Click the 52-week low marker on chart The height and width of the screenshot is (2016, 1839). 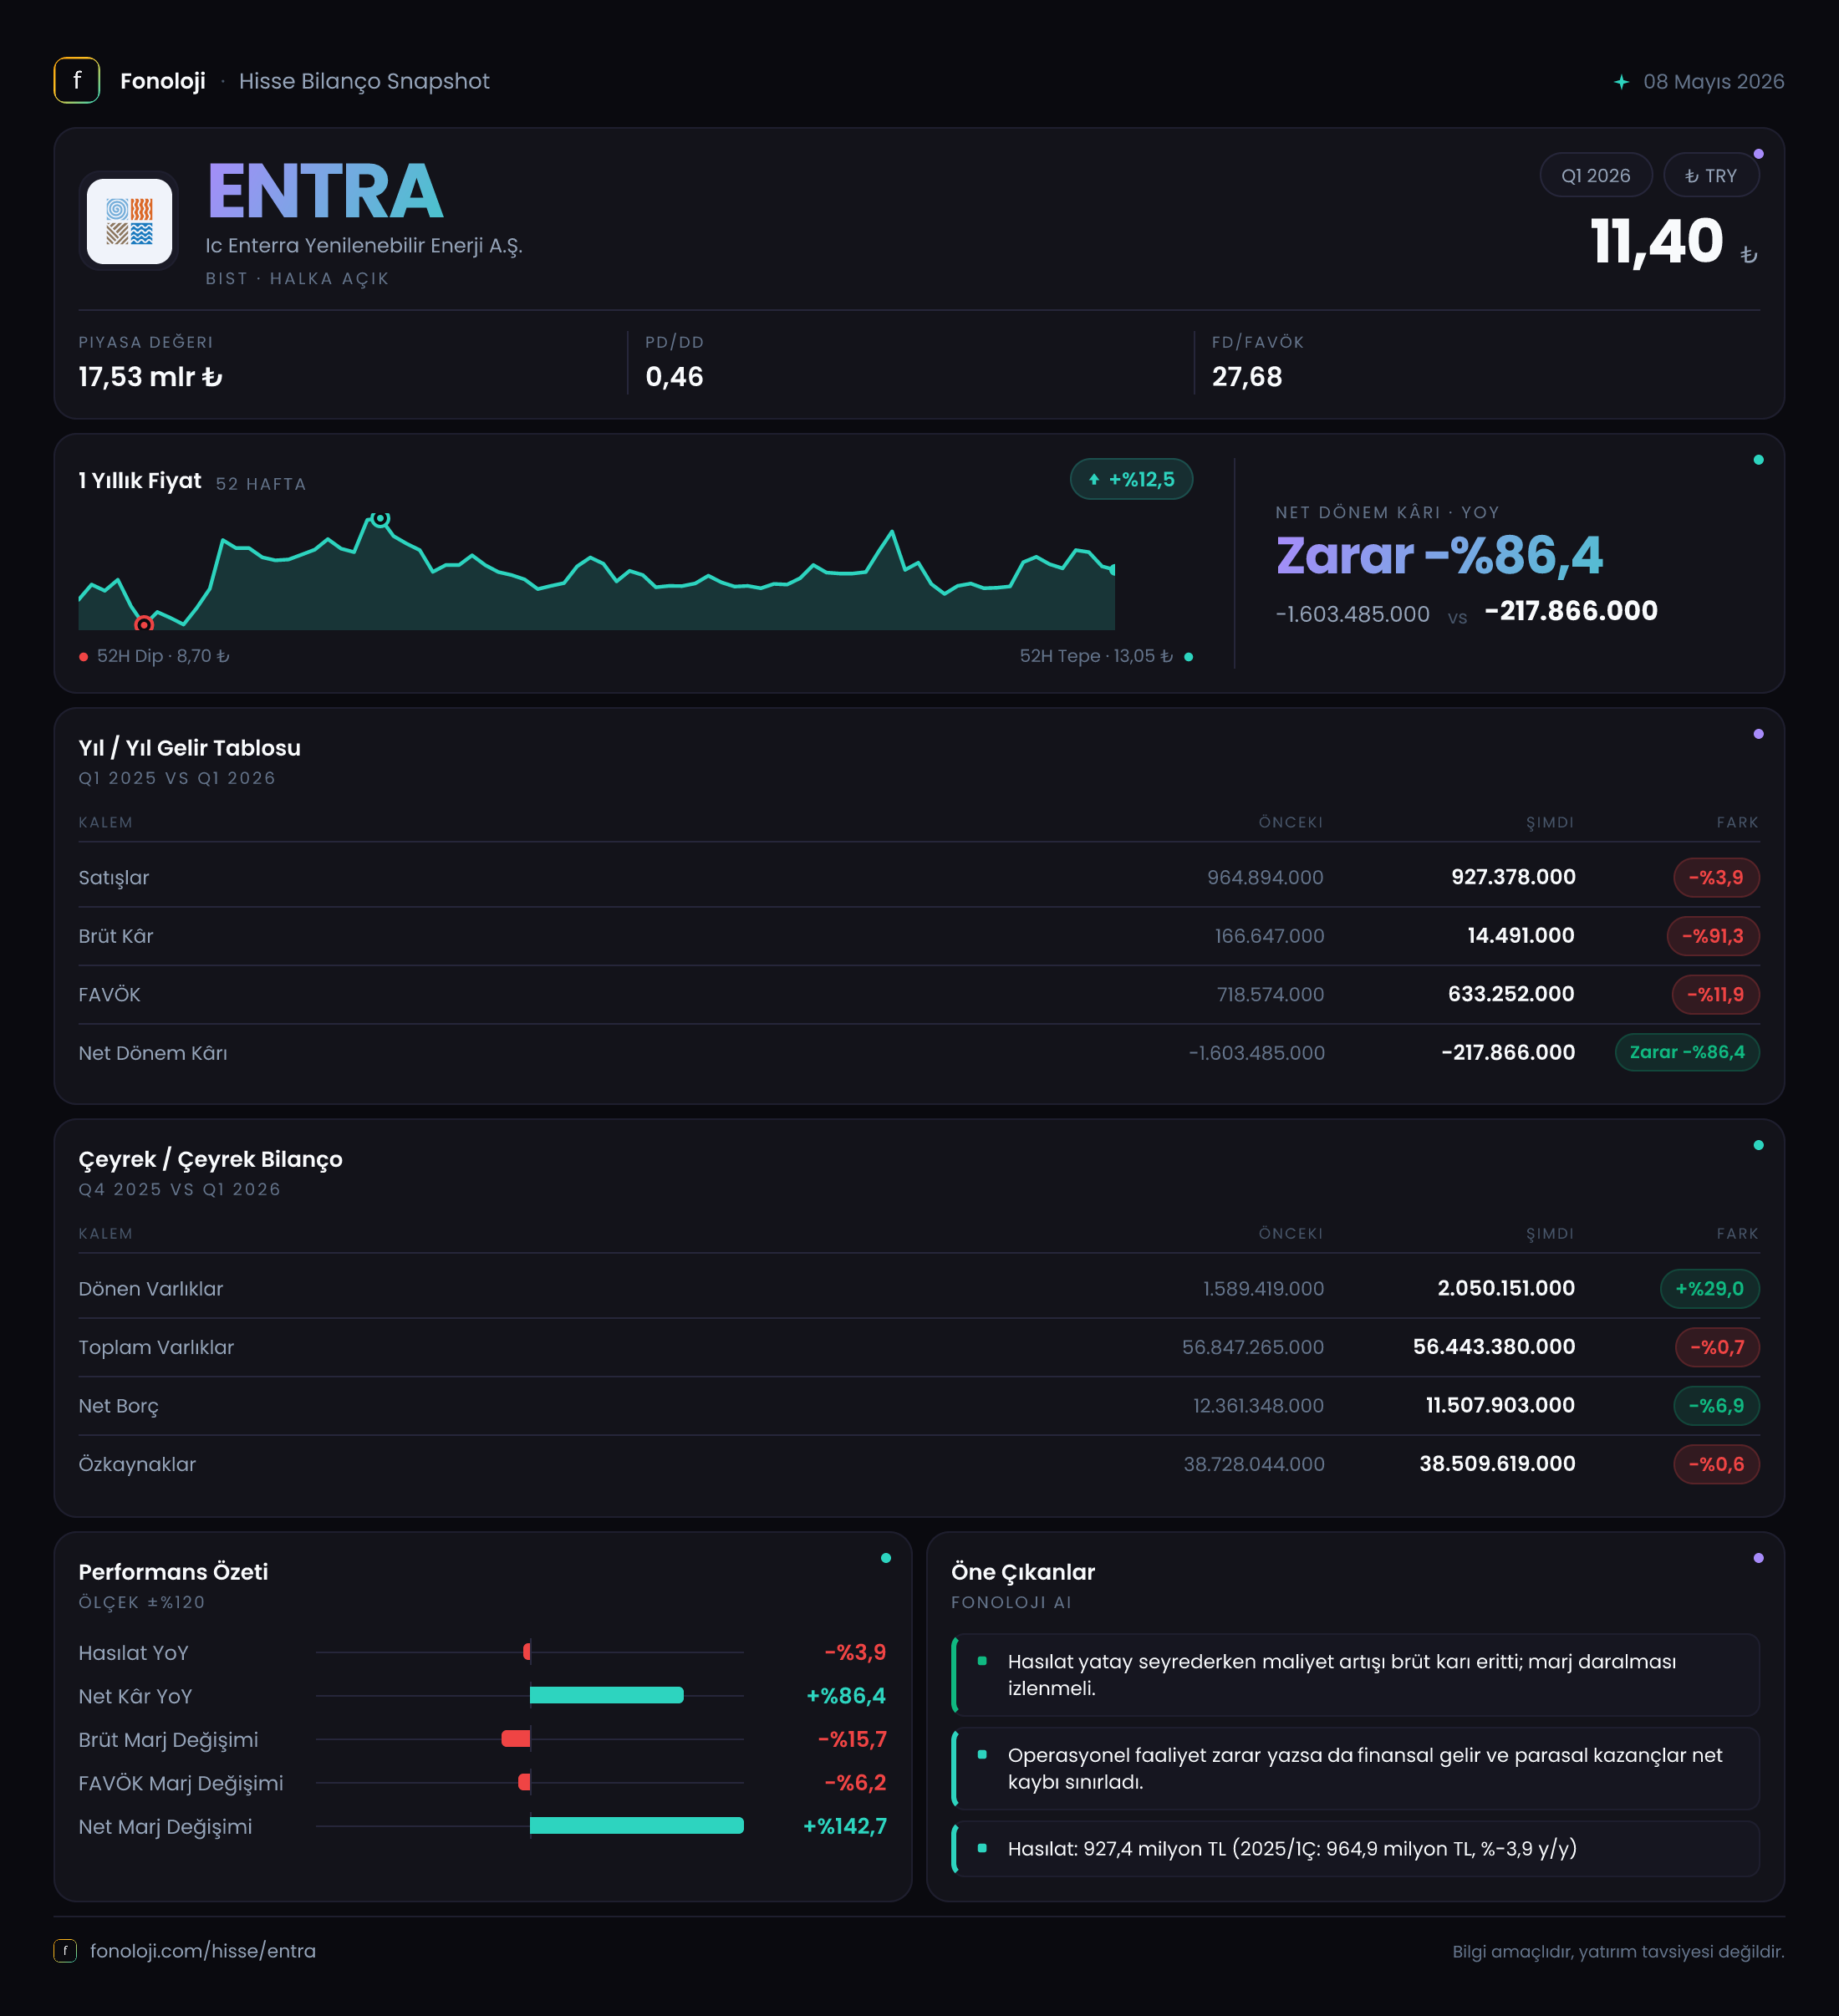(x=144, y=624)
